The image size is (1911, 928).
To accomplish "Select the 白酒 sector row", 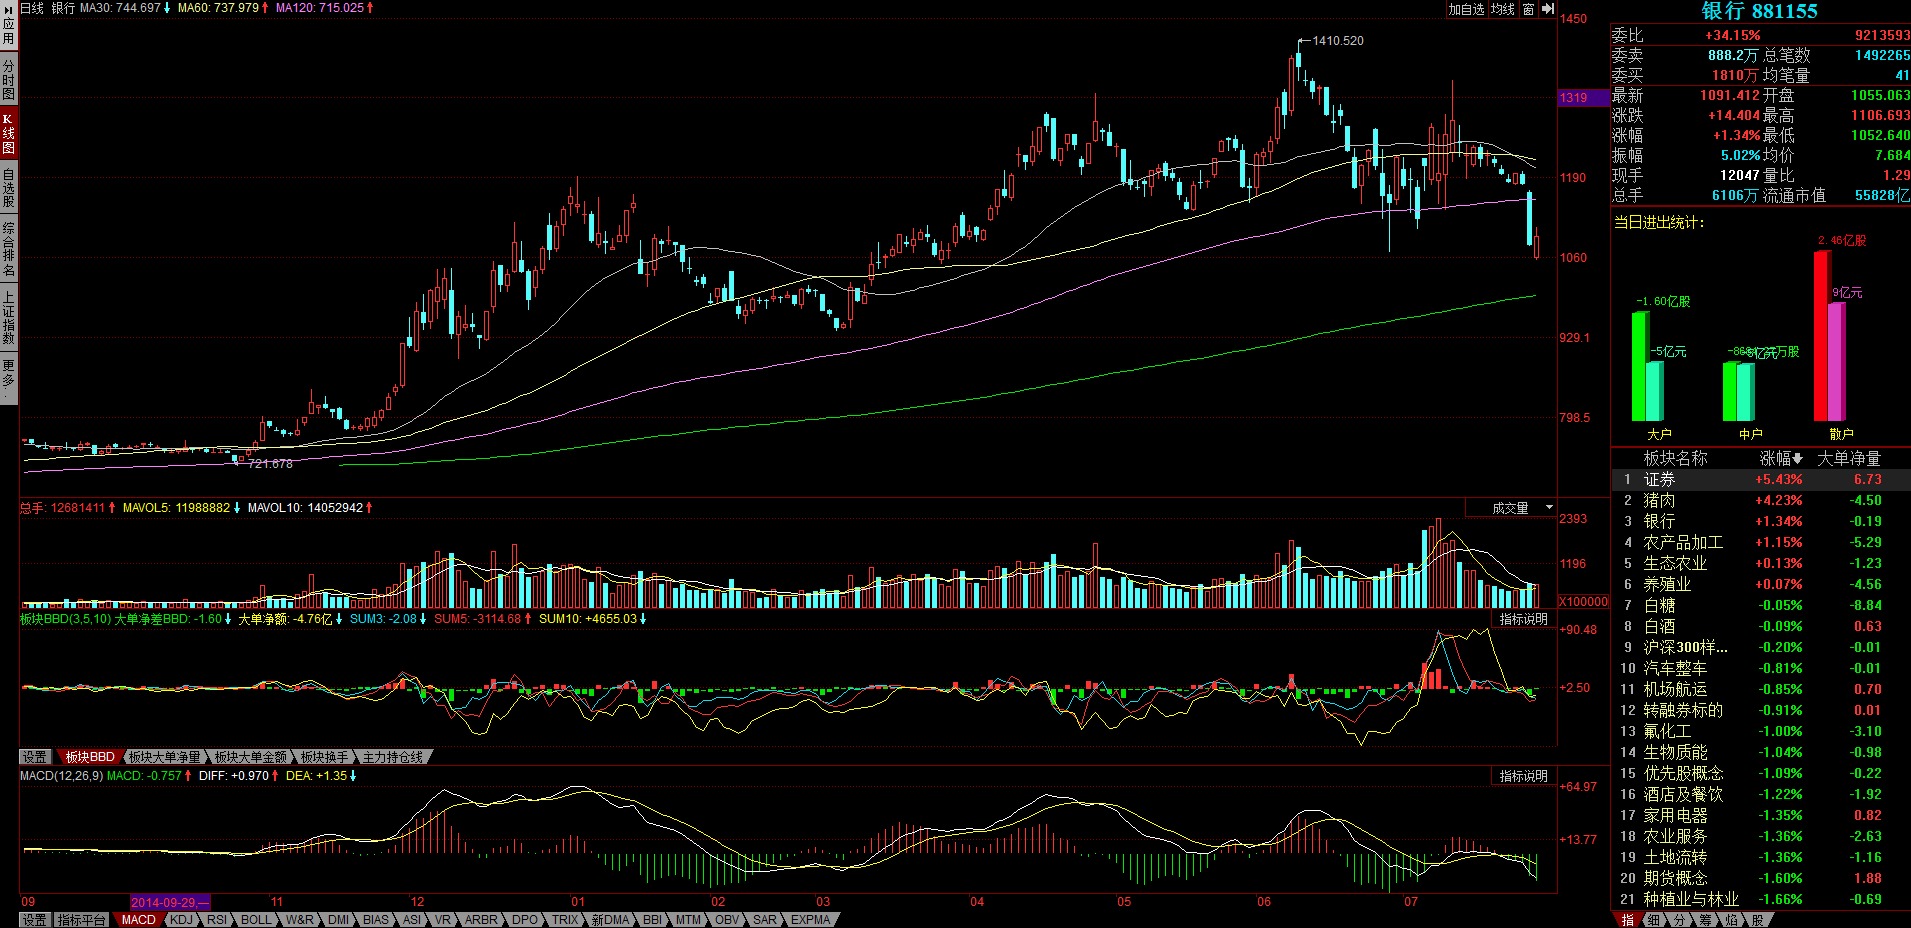I will (1761, 627).
